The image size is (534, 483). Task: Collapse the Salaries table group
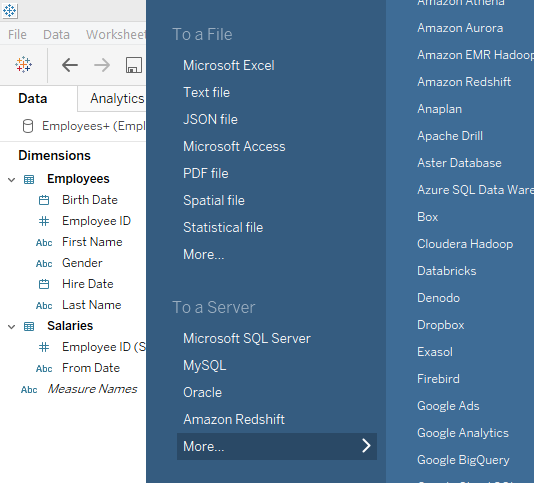[x=12, y=327]
